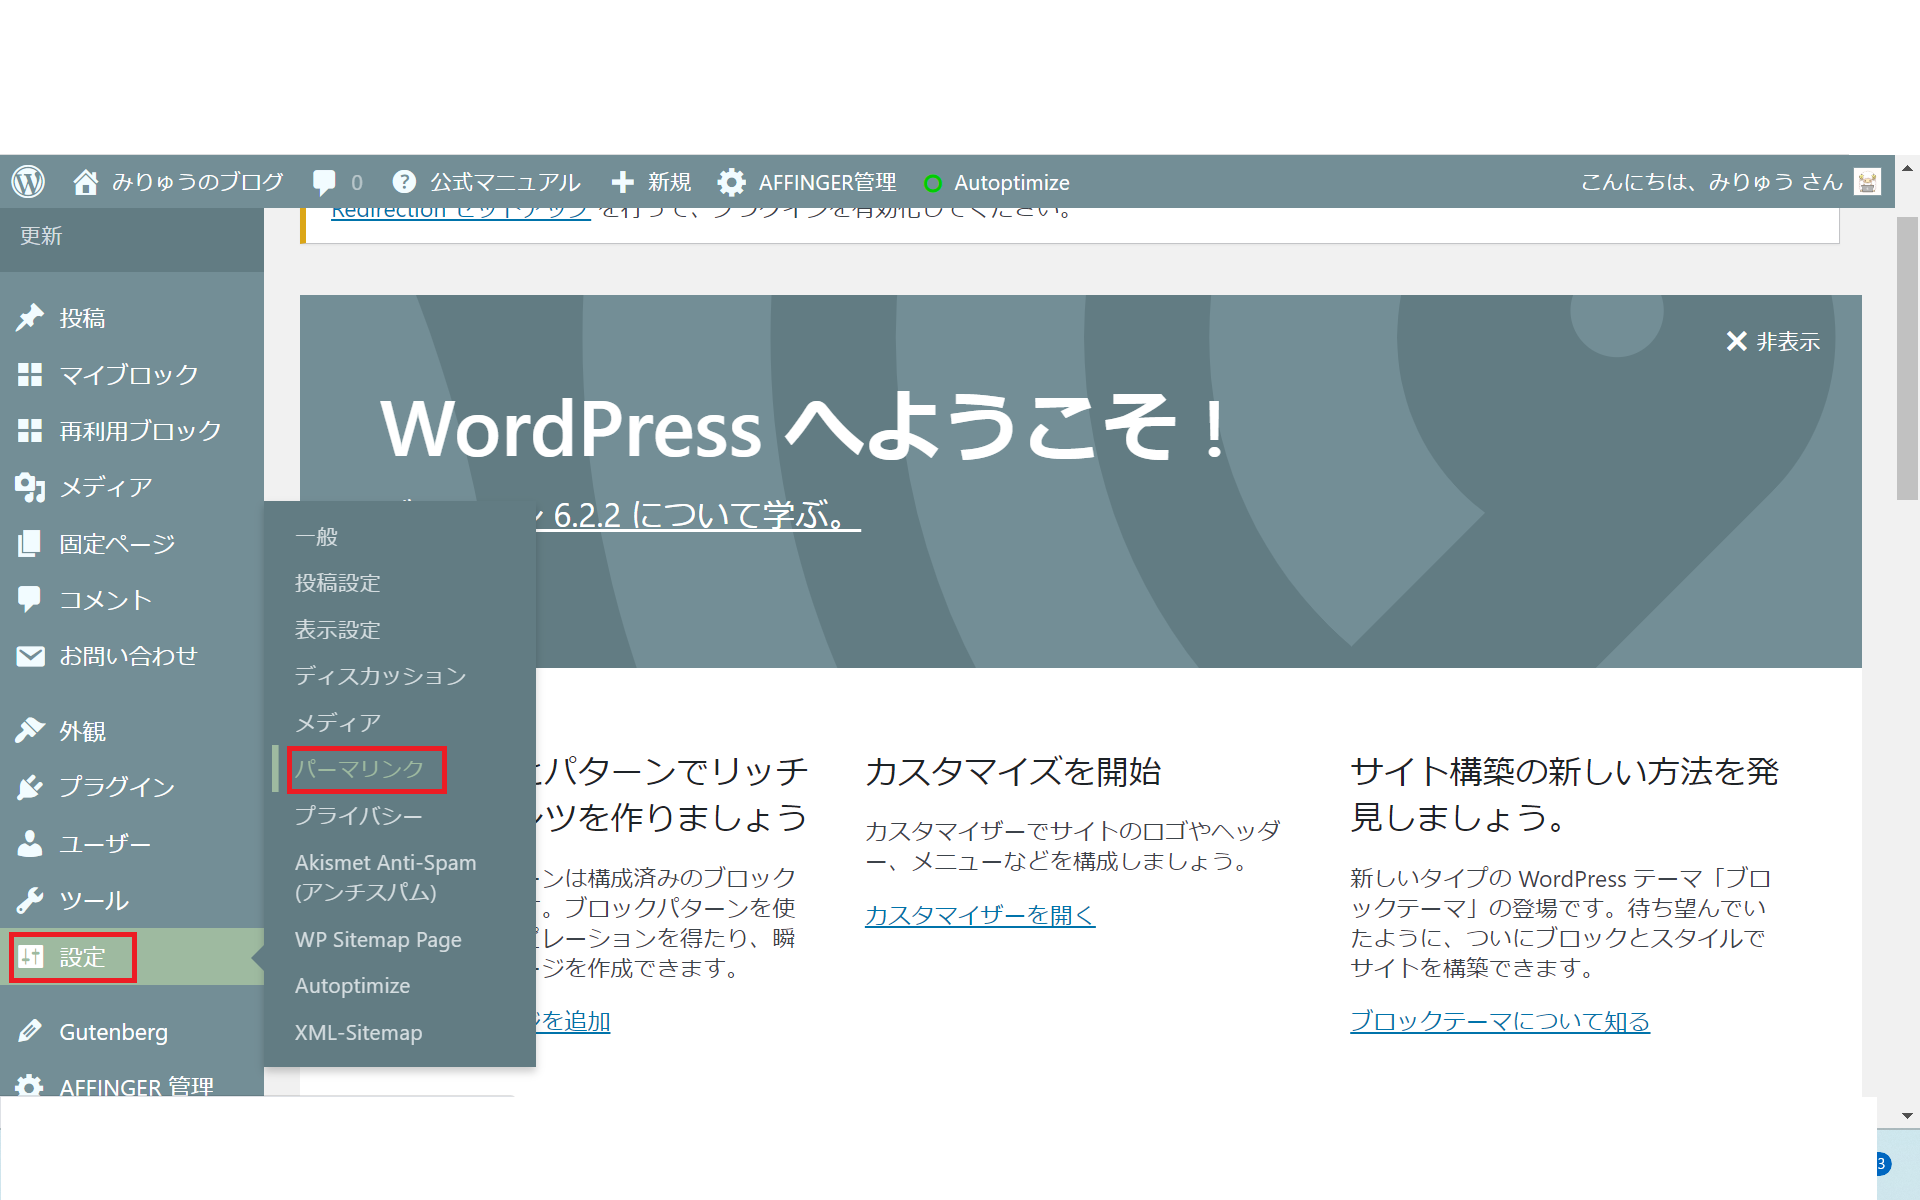Screen dimensions: 1920x1200
Task: Click the envelope icon for お問い合わせ
Action: point(30,656)
